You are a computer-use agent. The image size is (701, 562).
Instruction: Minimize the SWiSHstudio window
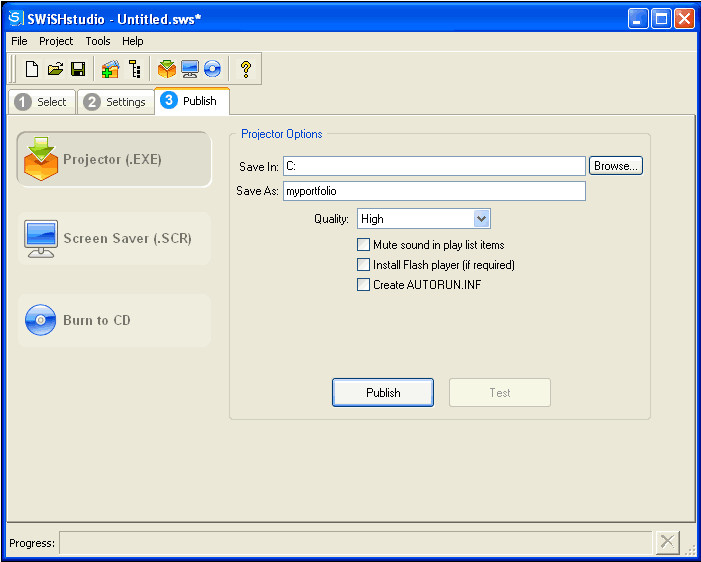pyautogui.click(x=638, y=19)
